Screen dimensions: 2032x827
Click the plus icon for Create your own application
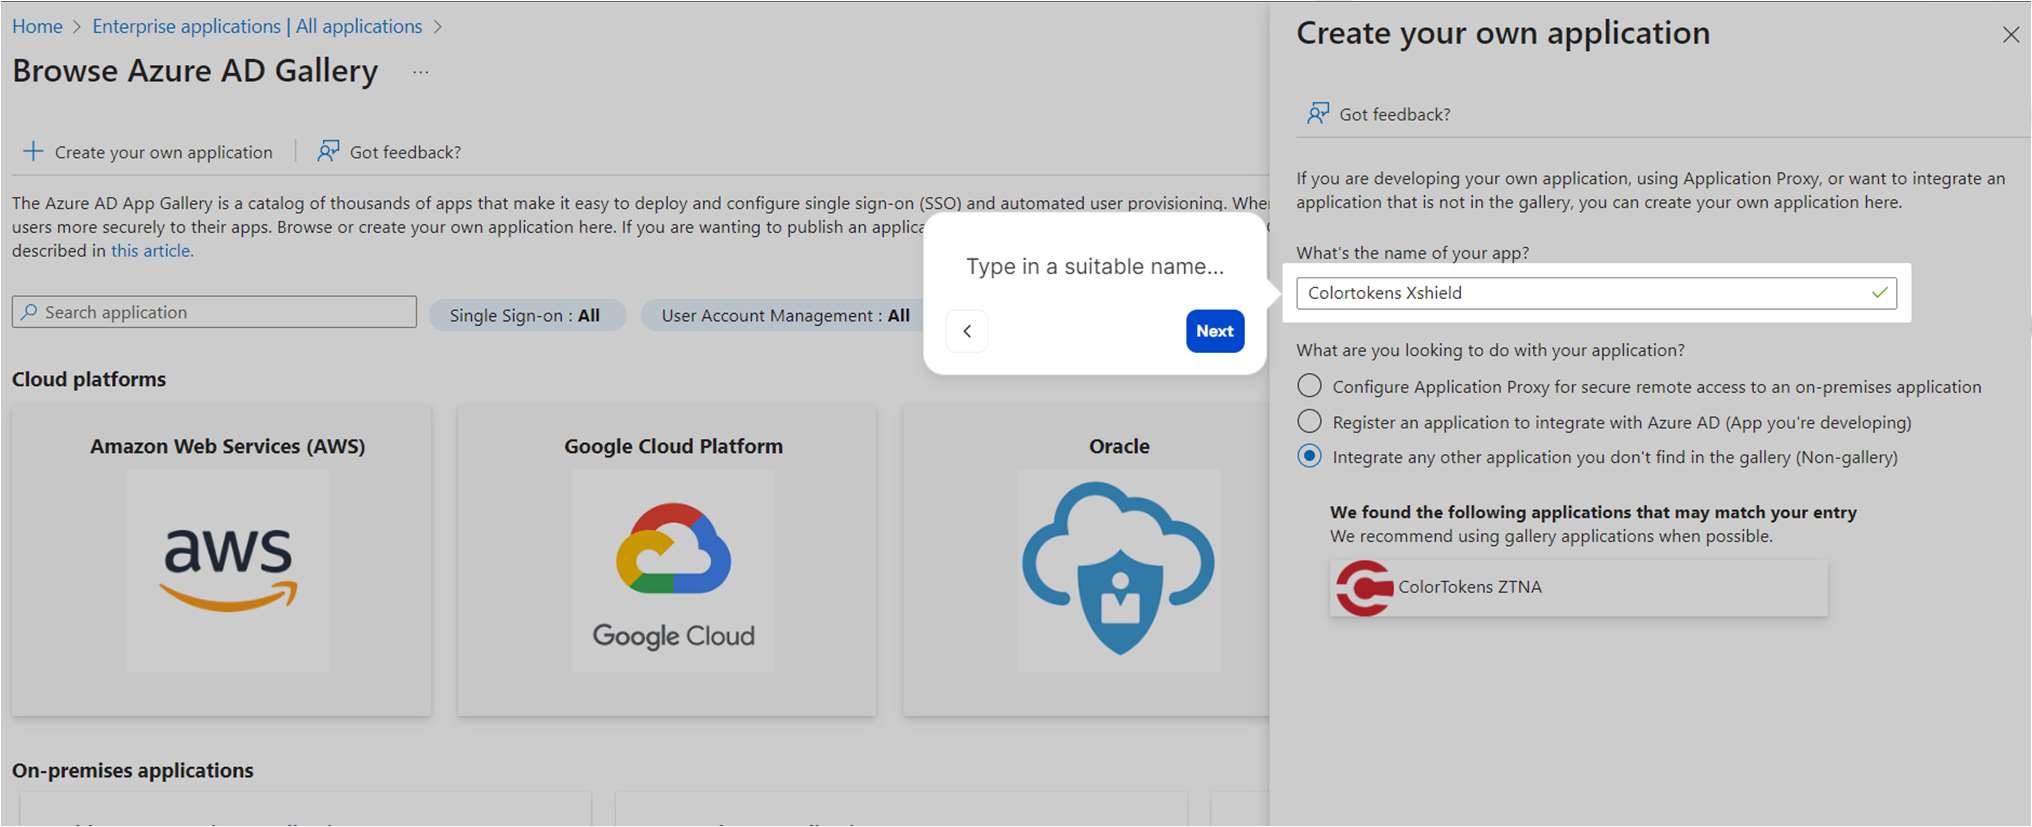tap(33, 151)
